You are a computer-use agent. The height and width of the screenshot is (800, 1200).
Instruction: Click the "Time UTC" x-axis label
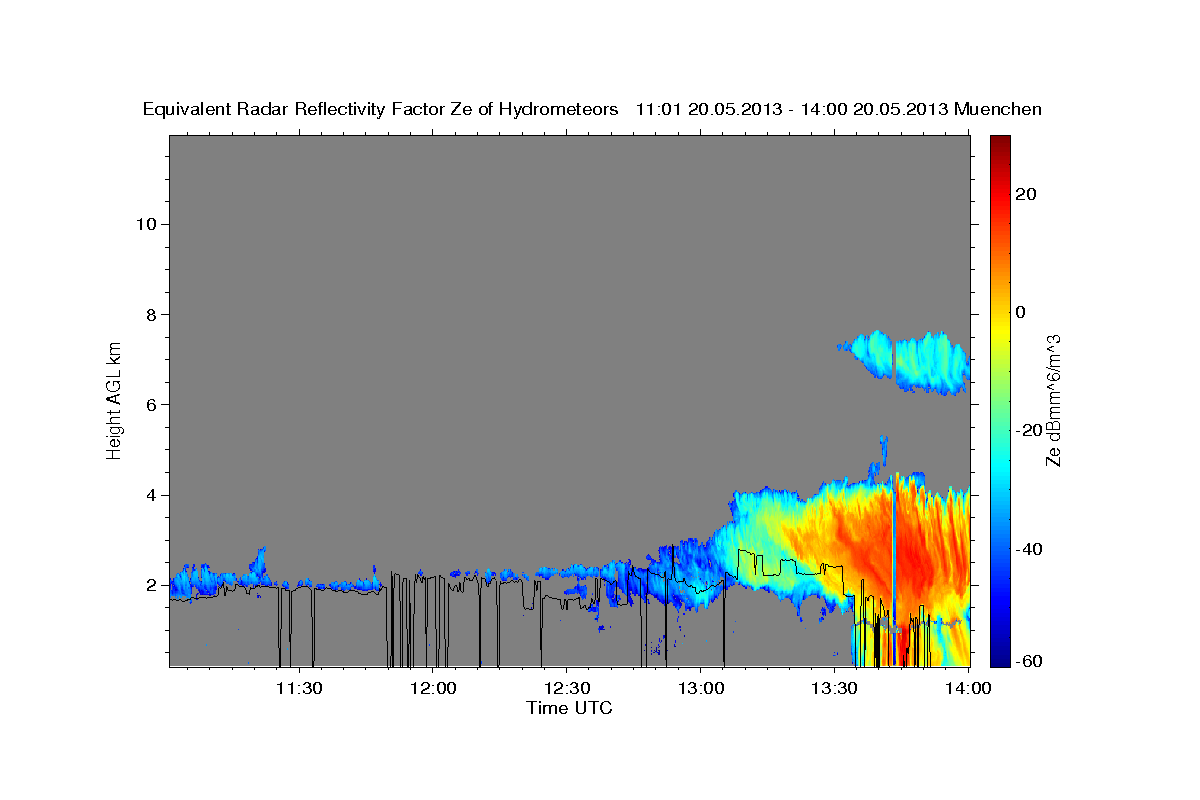coord(569,708)
